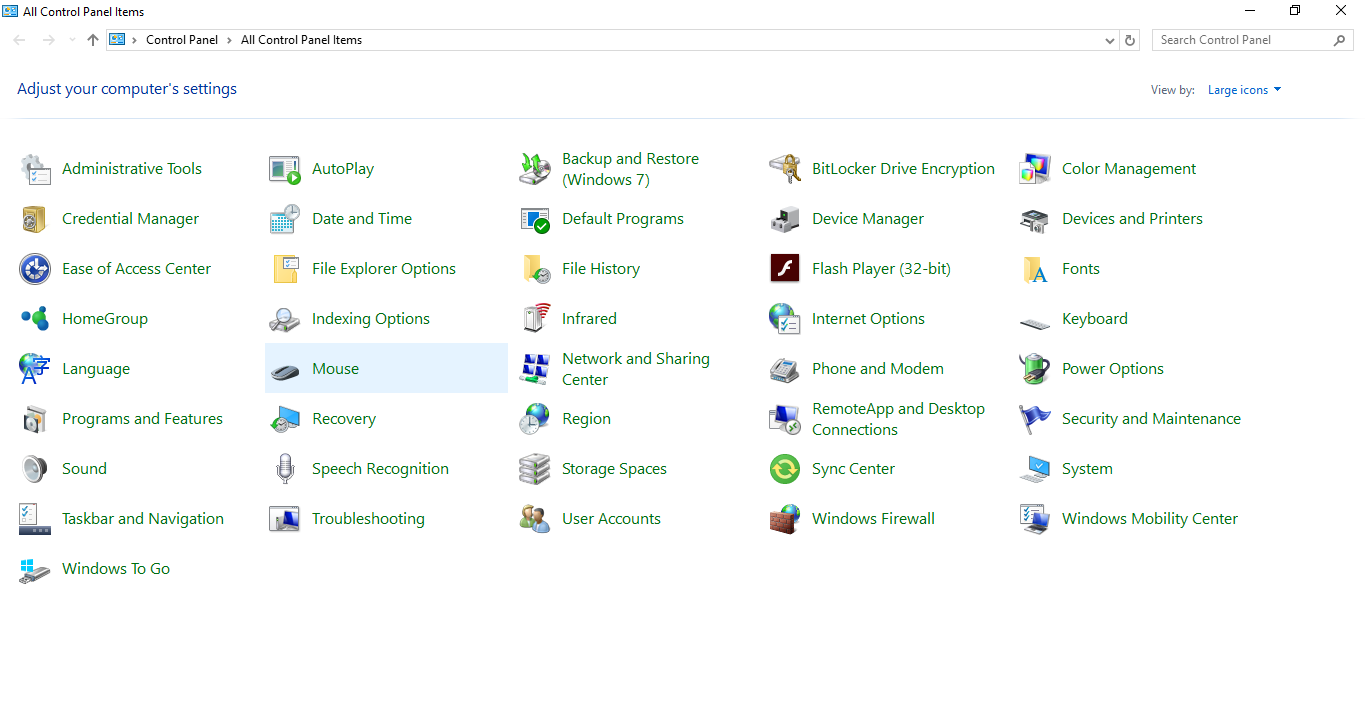Click the search magnifier icon

click(x=1340, y=40)
